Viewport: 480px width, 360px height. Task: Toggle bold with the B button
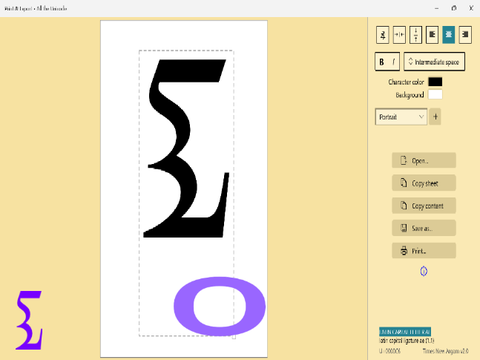[x=382, y=62]
